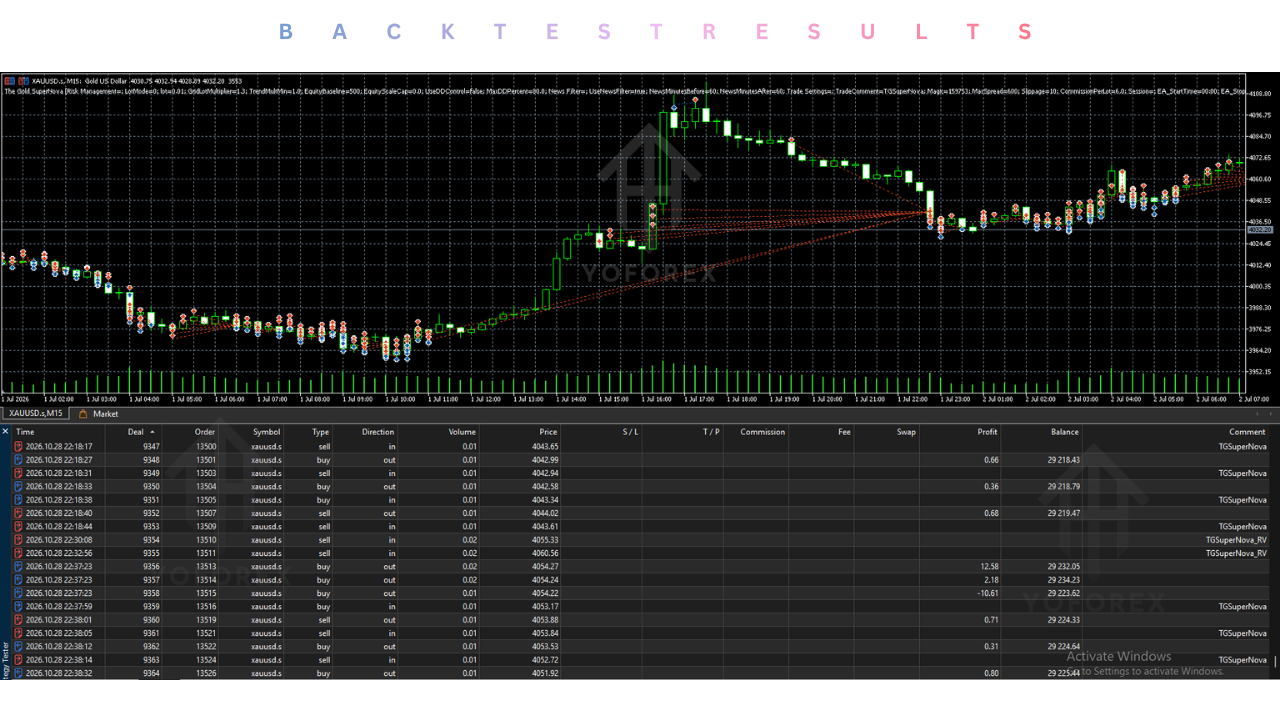Click the sell deal icon for deal 9363
This screenshot has height=720, width=1280.
(x=18, y=660)
